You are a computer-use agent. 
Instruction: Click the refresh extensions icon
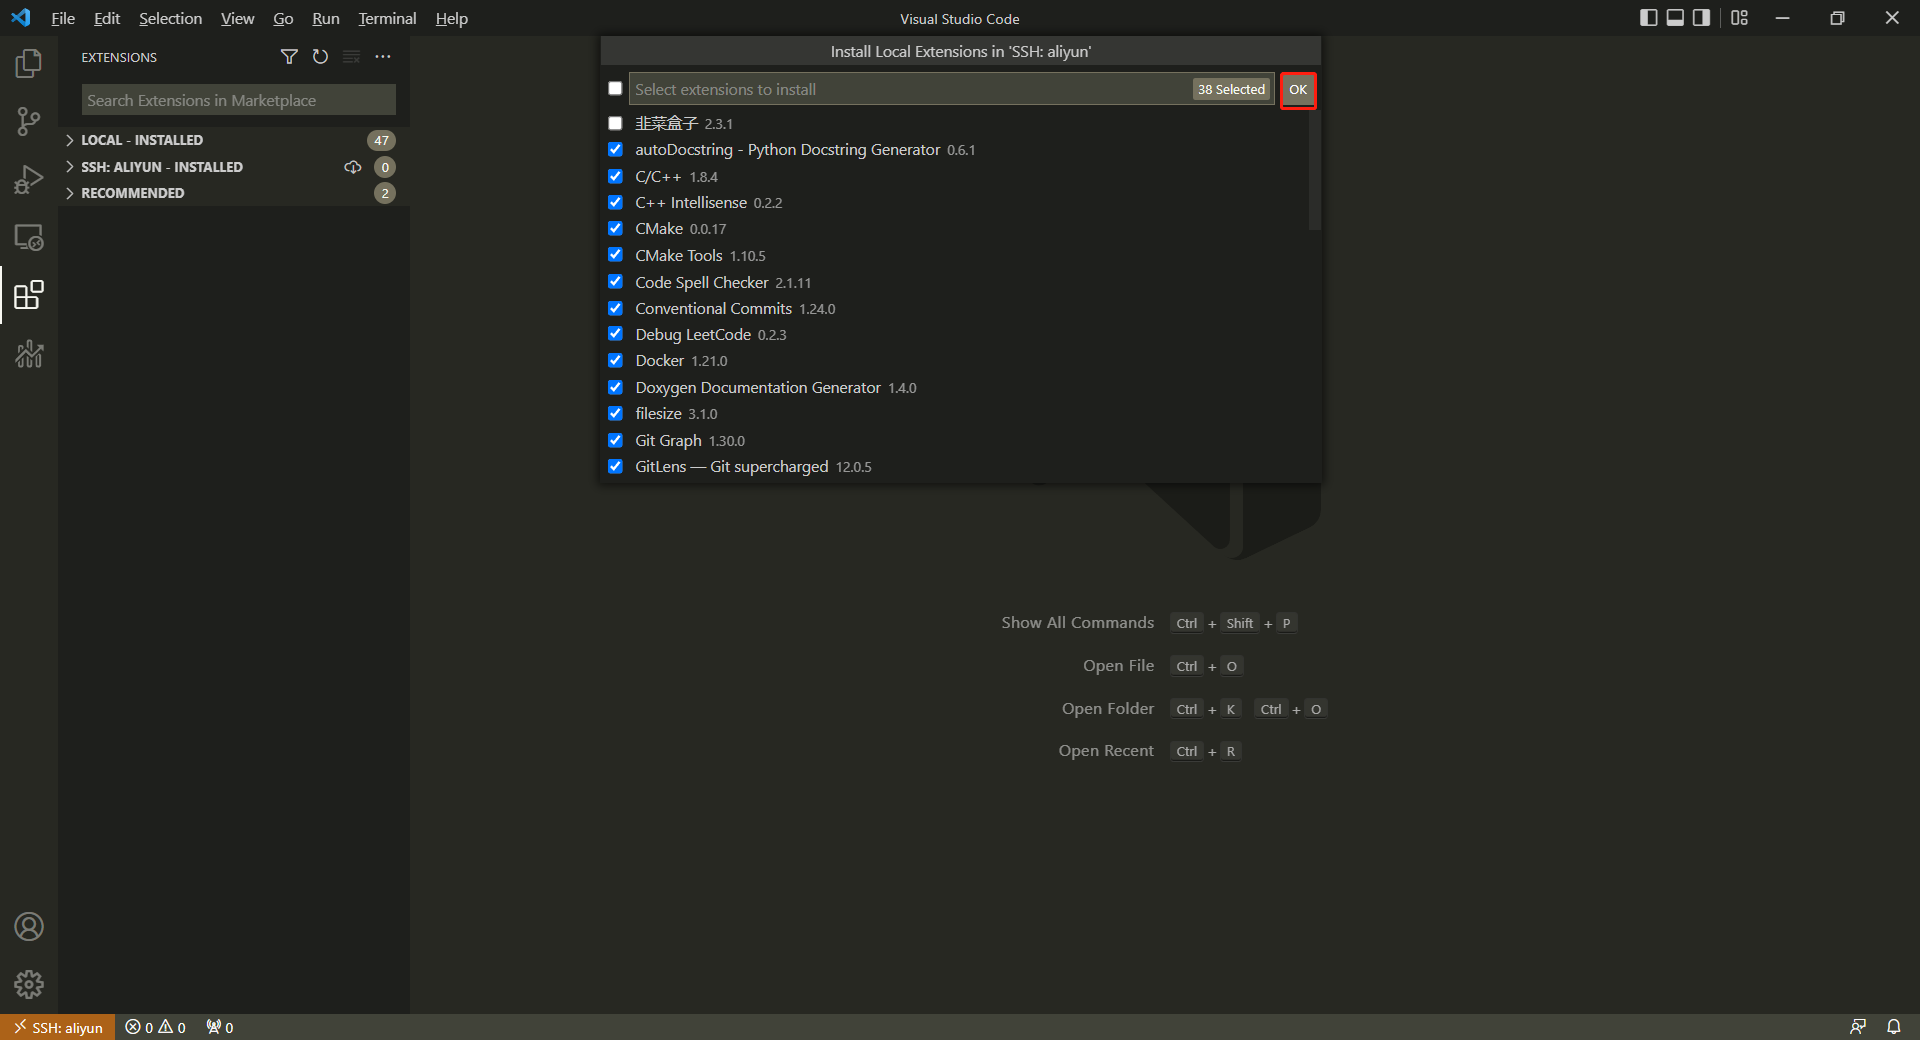coord(320,57)
